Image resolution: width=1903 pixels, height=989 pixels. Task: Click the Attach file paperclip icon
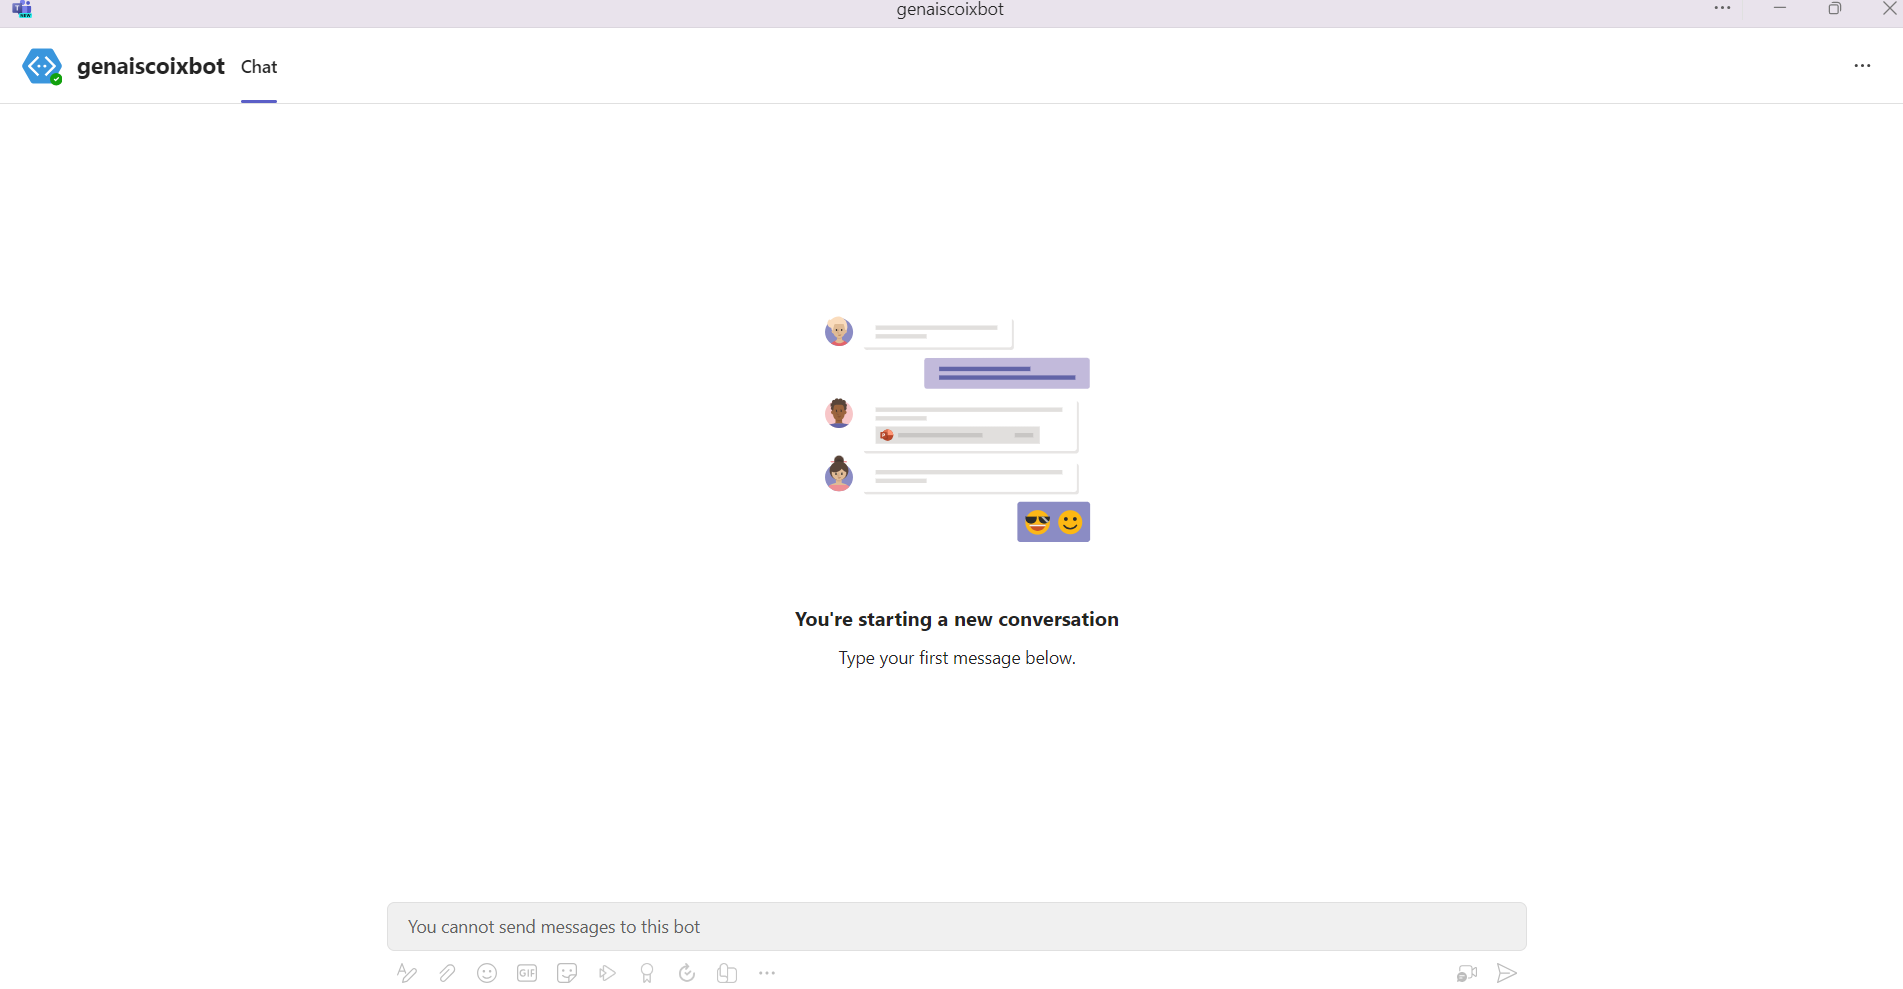[x=447, y=973]
